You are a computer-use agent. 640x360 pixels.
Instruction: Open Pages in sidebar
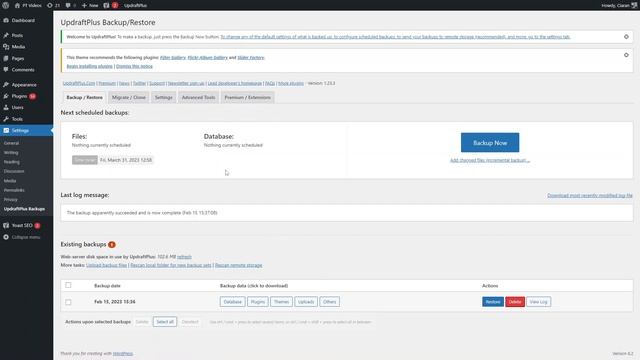pyautogui.click(x=18, y=58)
